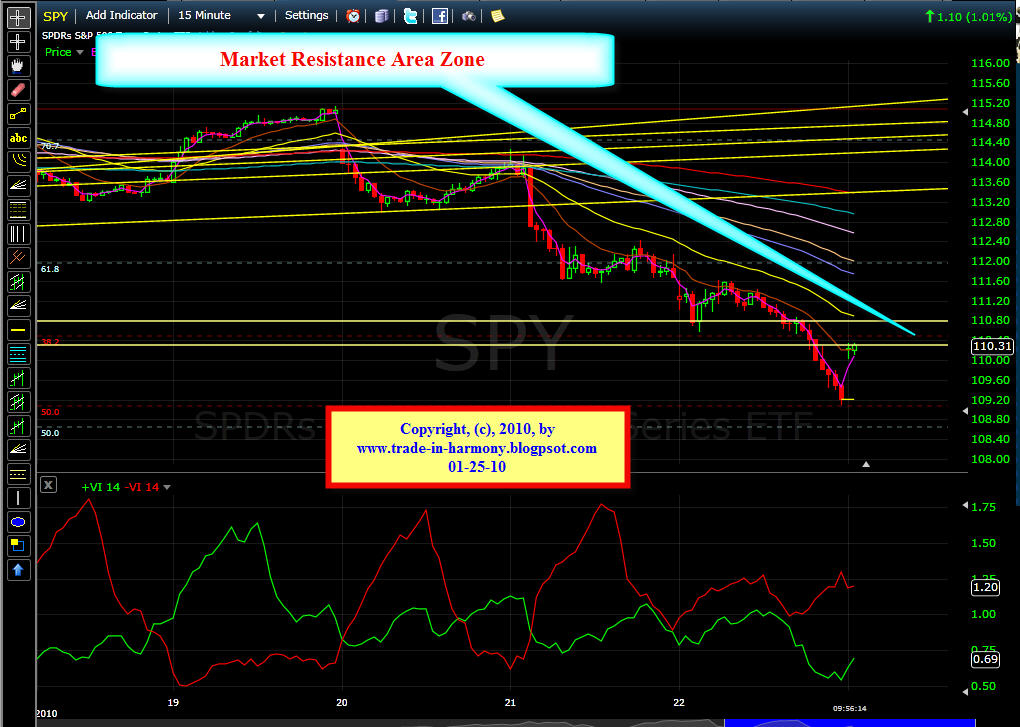Click the 116.00 price axis label
Viewport: 1020px width, 727px height.
[990, 63]
